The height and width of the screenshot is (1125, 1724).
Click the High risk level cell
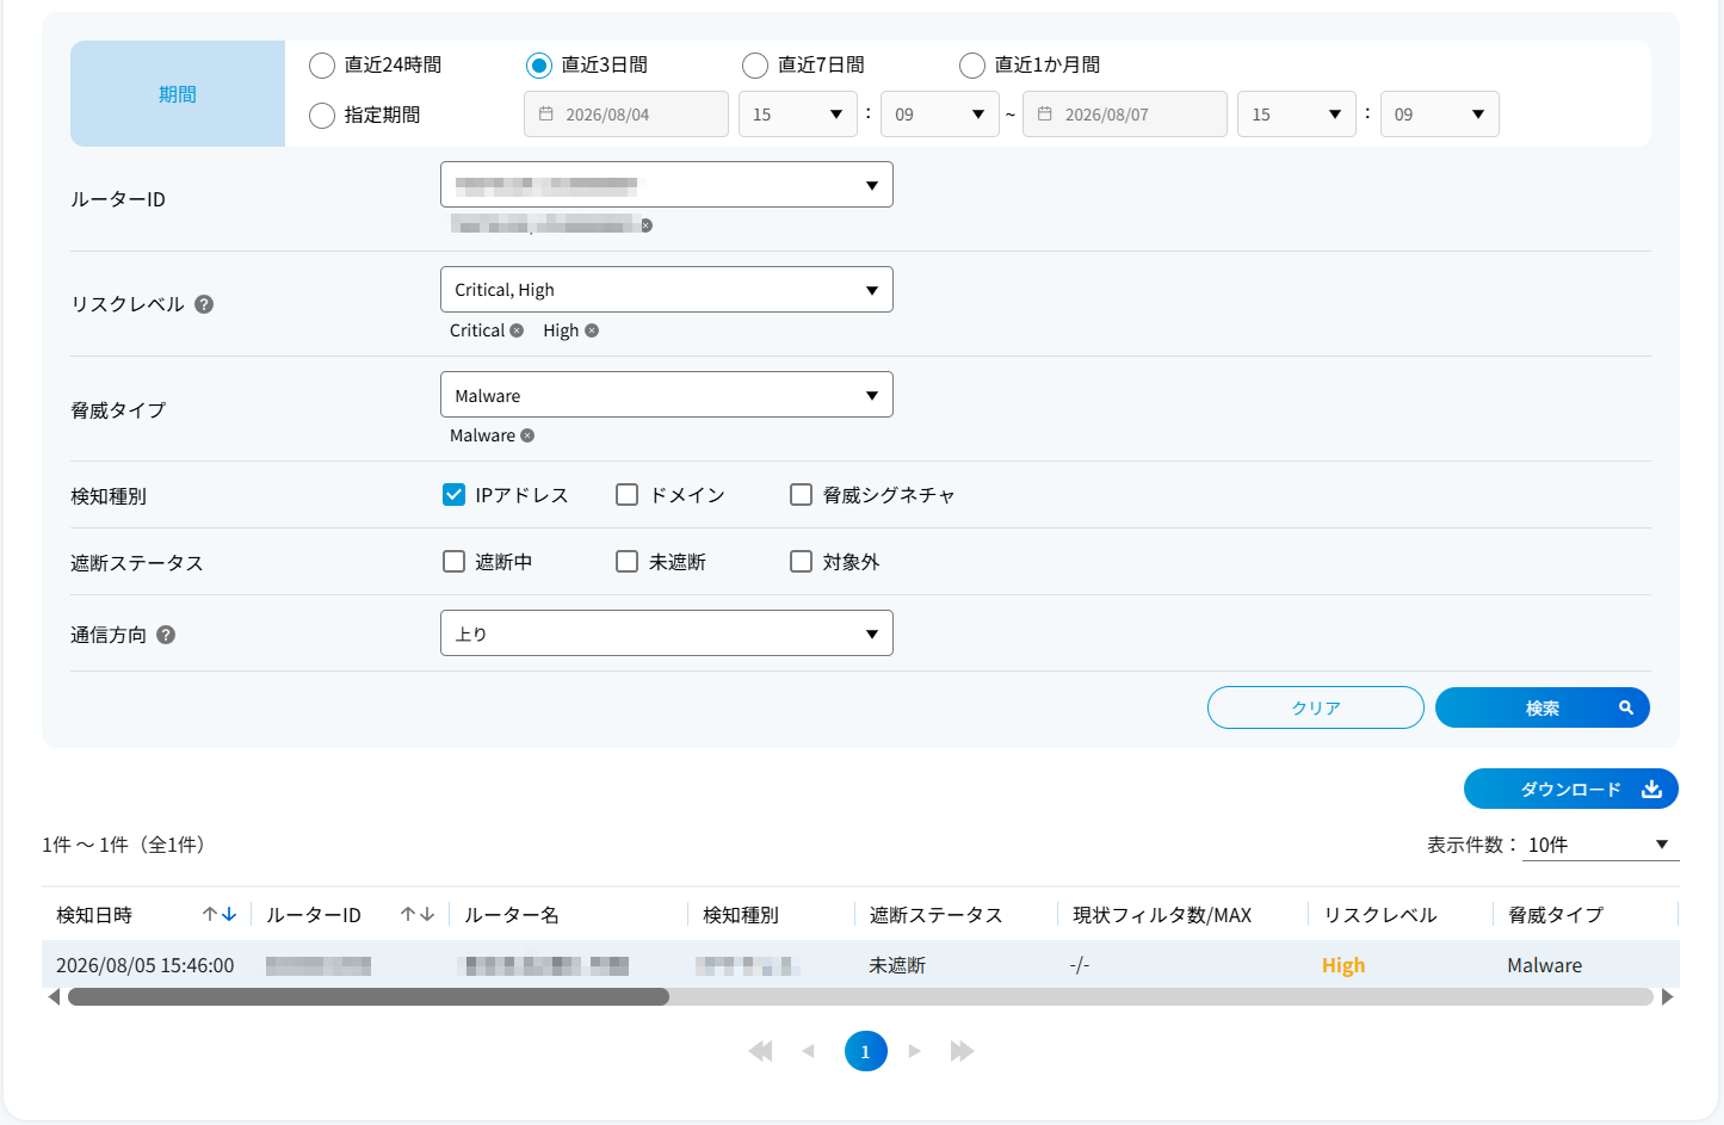[x=1343, y=966]
